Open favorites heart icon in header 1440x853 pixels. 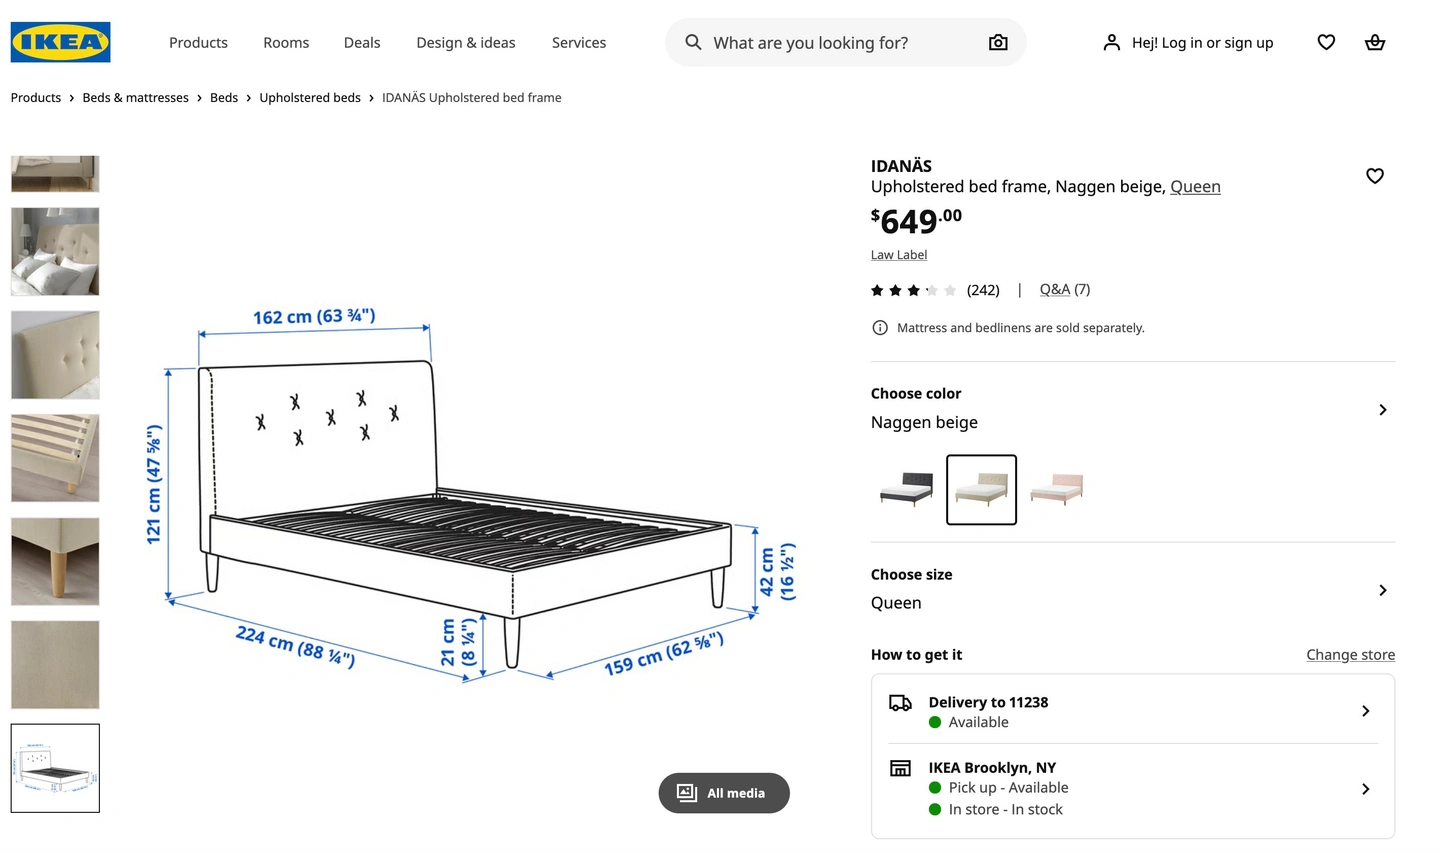click(x=1326, y=42)
